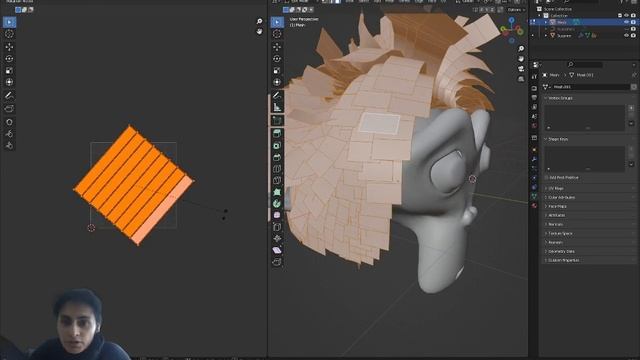Select the Bevel tool
Screen dimensions: 640x360
pyautogui.click(x=277, y=157)
